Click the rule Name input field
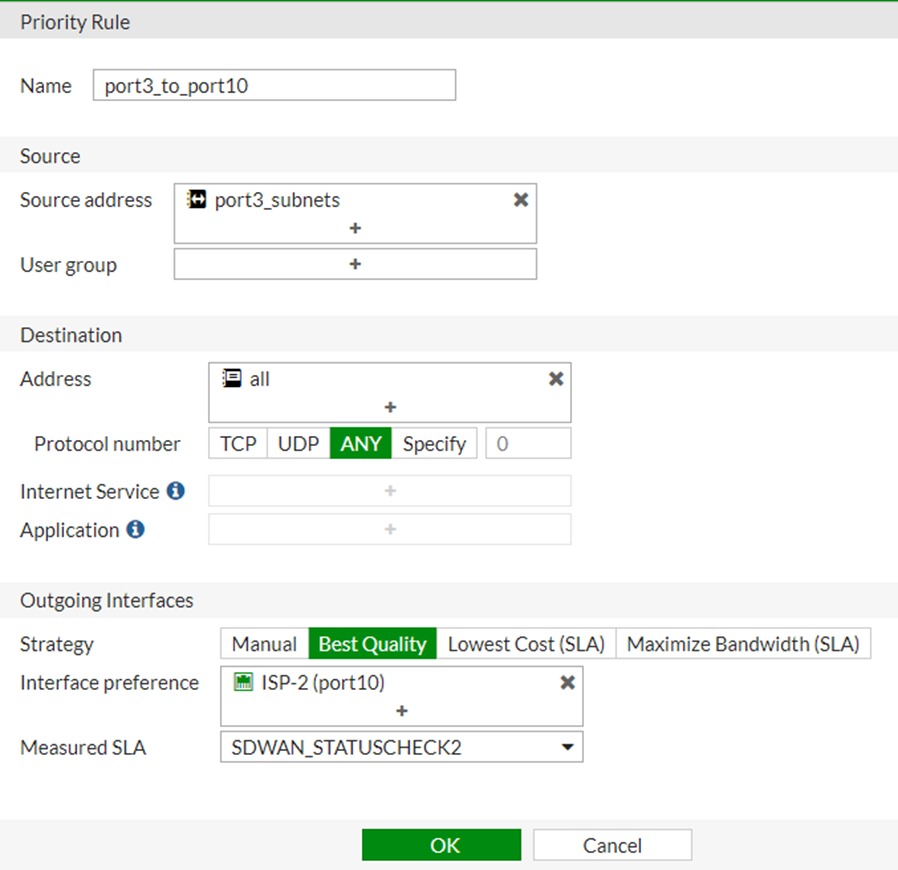898x870 pixels. click(x=274, y=86)
